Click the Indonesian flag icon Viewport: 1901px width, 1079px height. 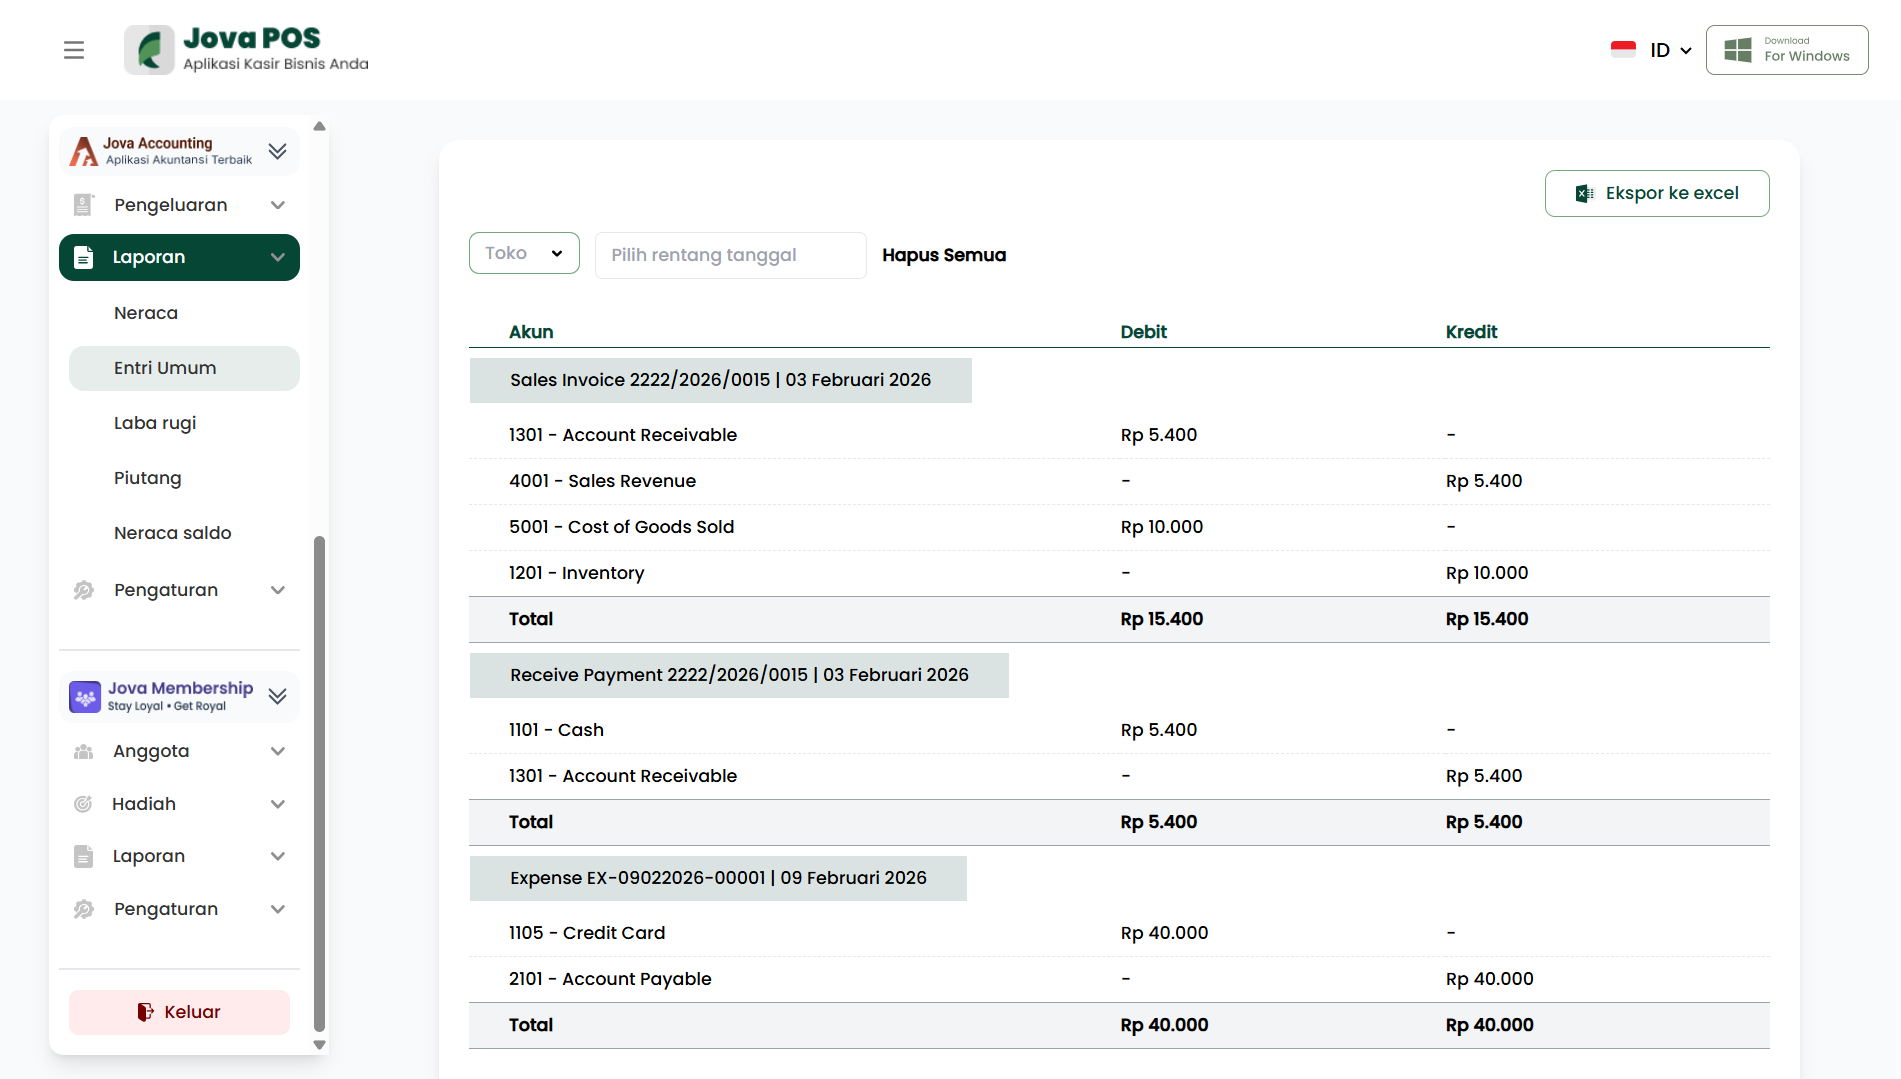click(1623, 50)
